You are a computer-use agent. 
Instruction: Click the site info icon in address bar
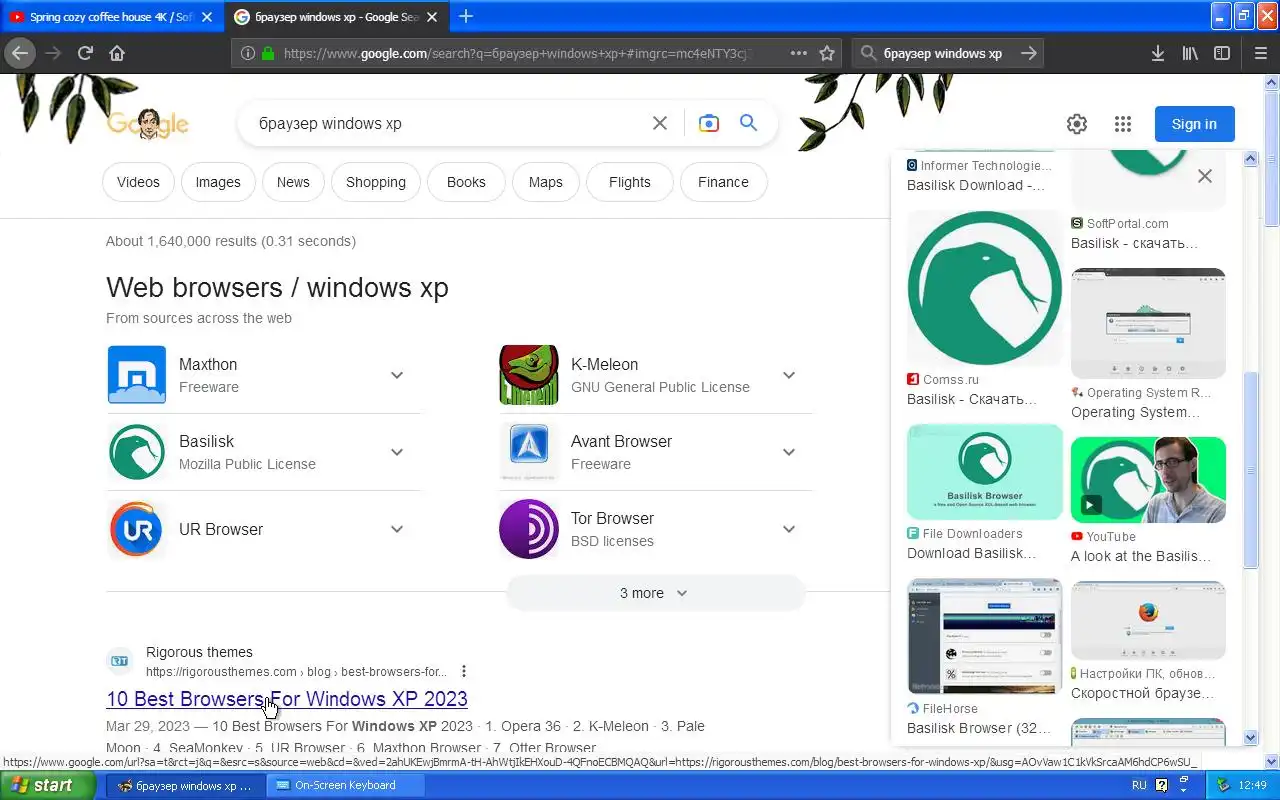tap(247, 53)
